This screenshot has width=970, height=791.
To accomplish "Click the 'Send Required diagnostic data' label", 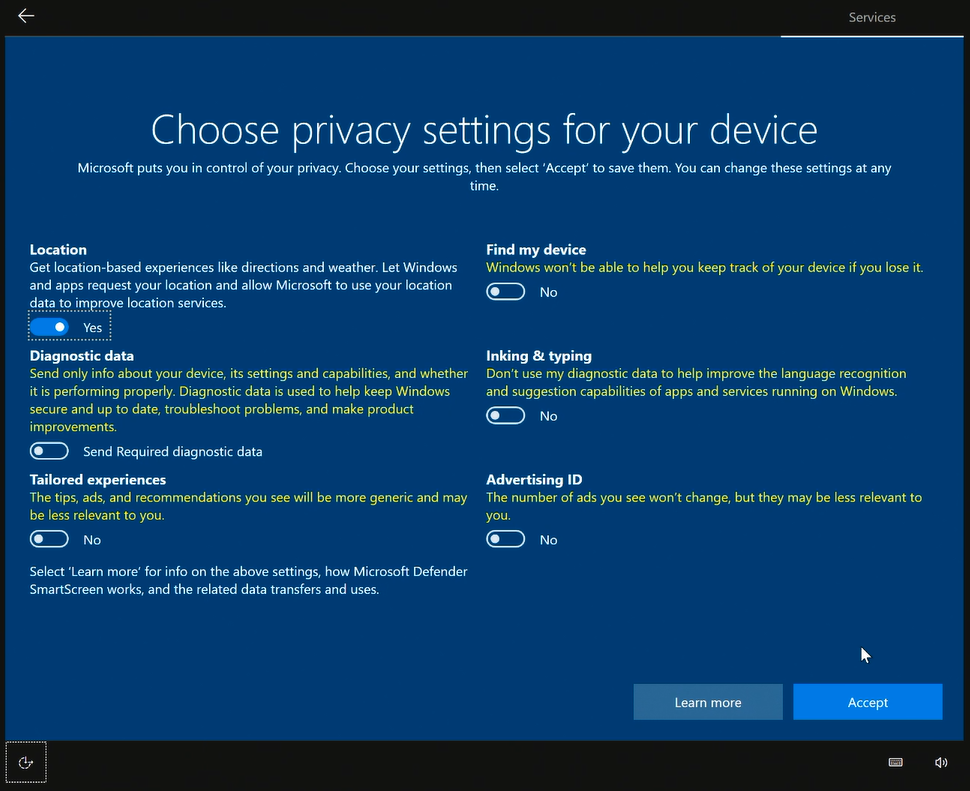I will pyautogui.click(x=173, y=452).
